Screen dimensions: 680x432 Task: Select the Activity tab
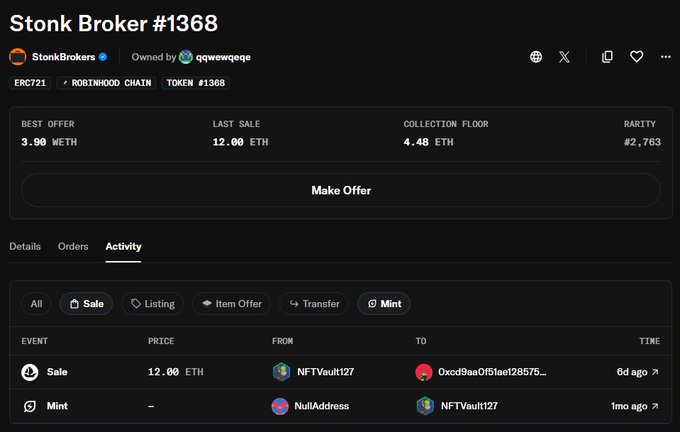click(x=123, y=246)
